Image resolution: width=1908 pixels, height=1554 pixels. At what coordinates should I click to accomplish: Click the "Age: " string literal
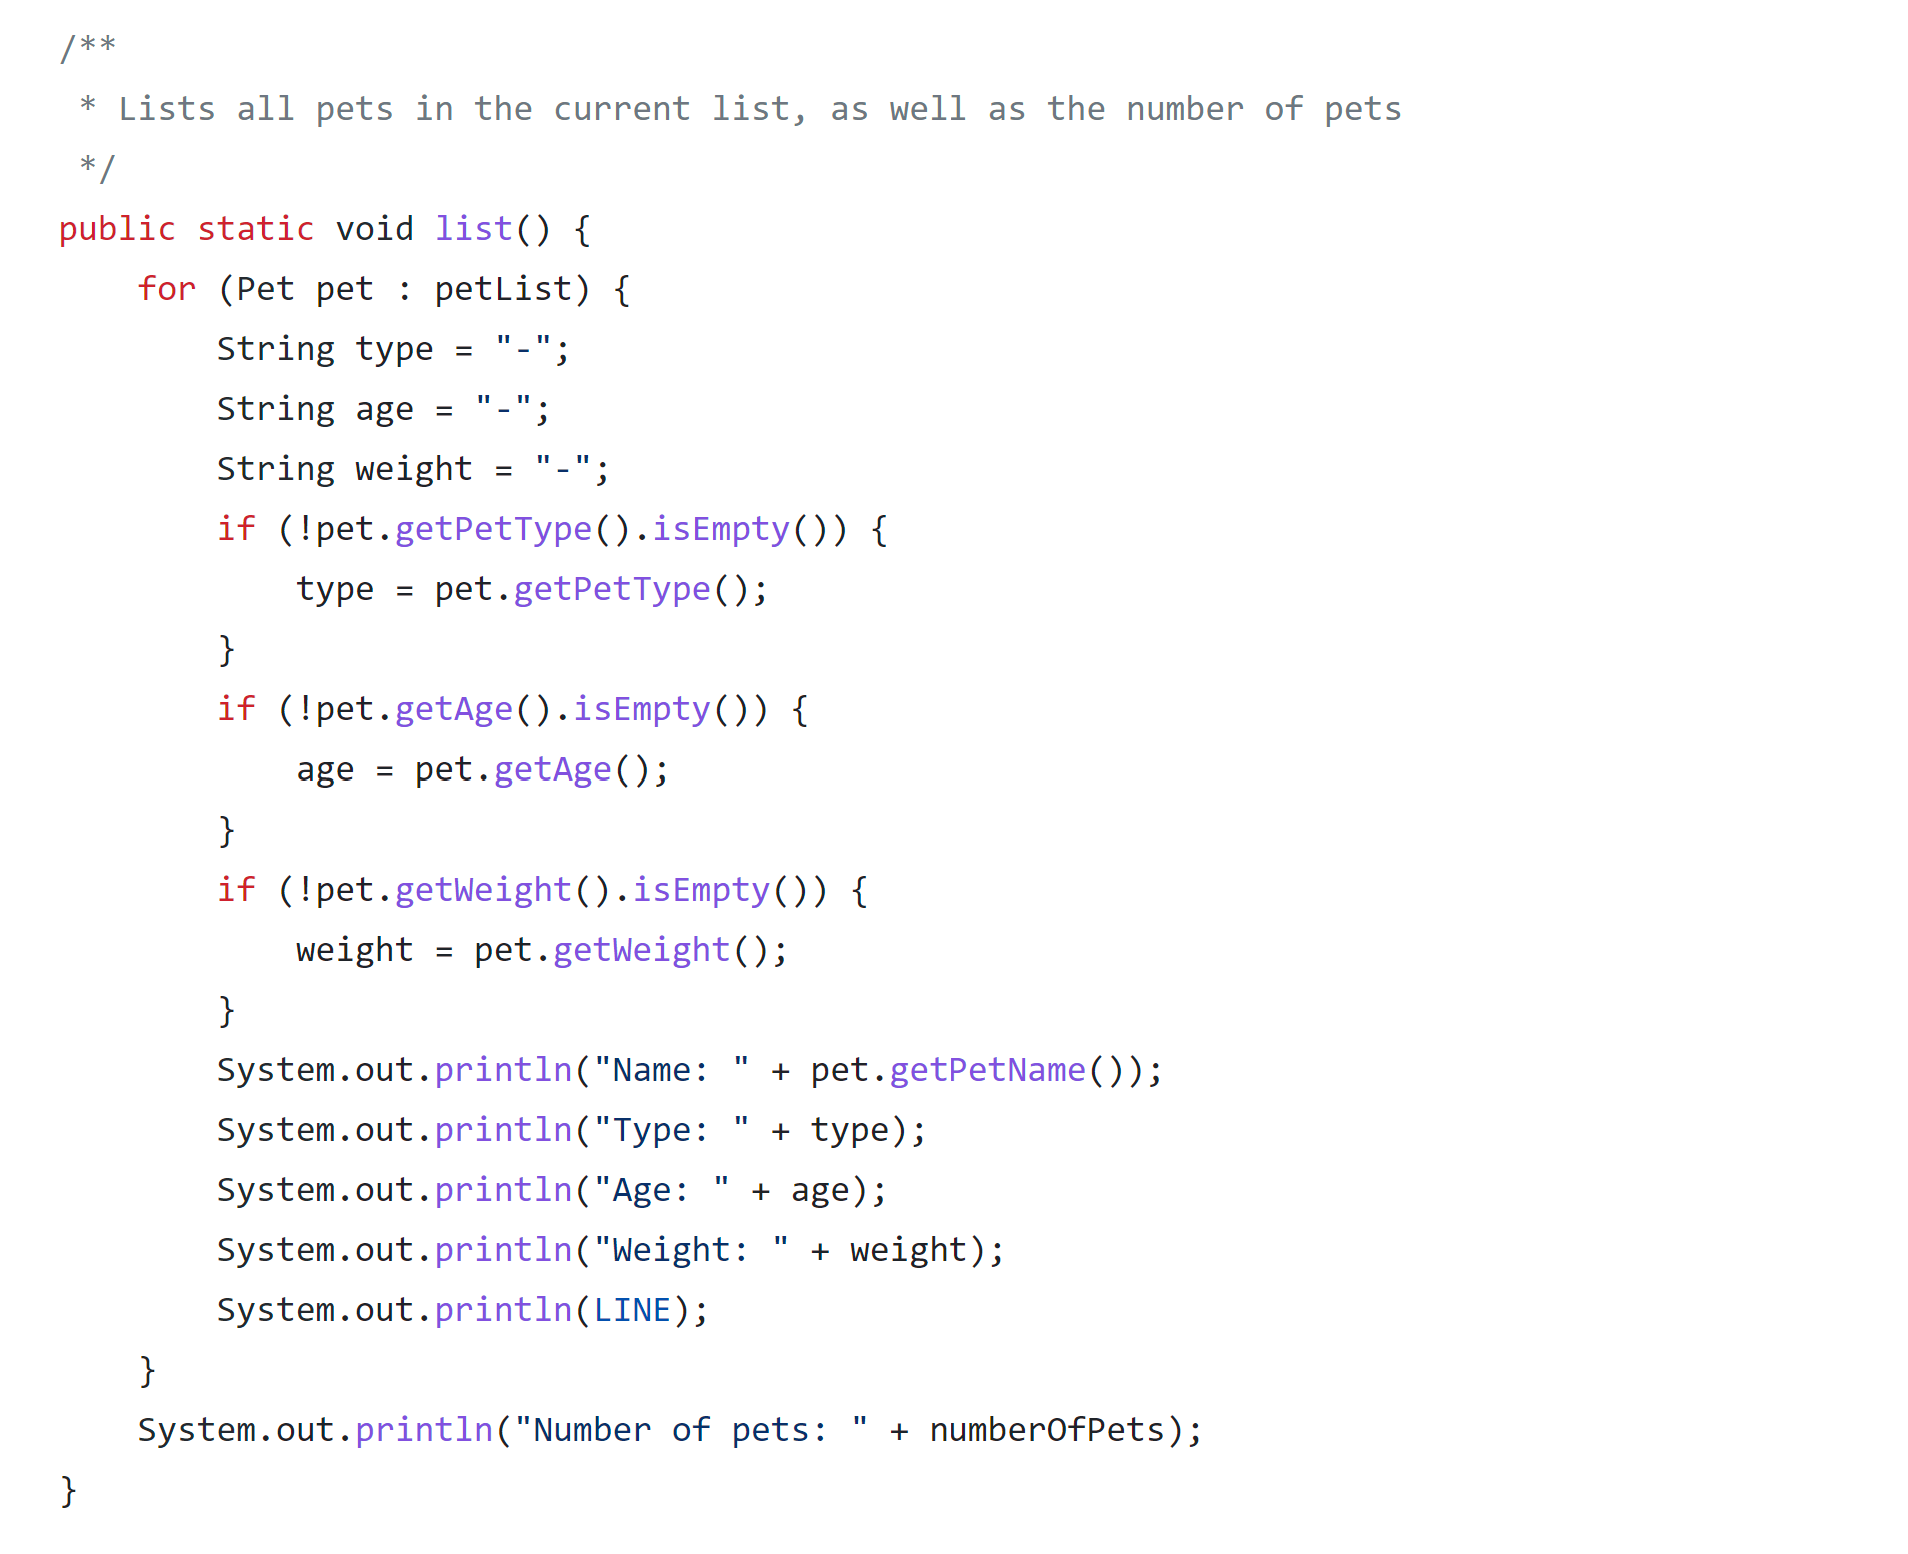661,1190
